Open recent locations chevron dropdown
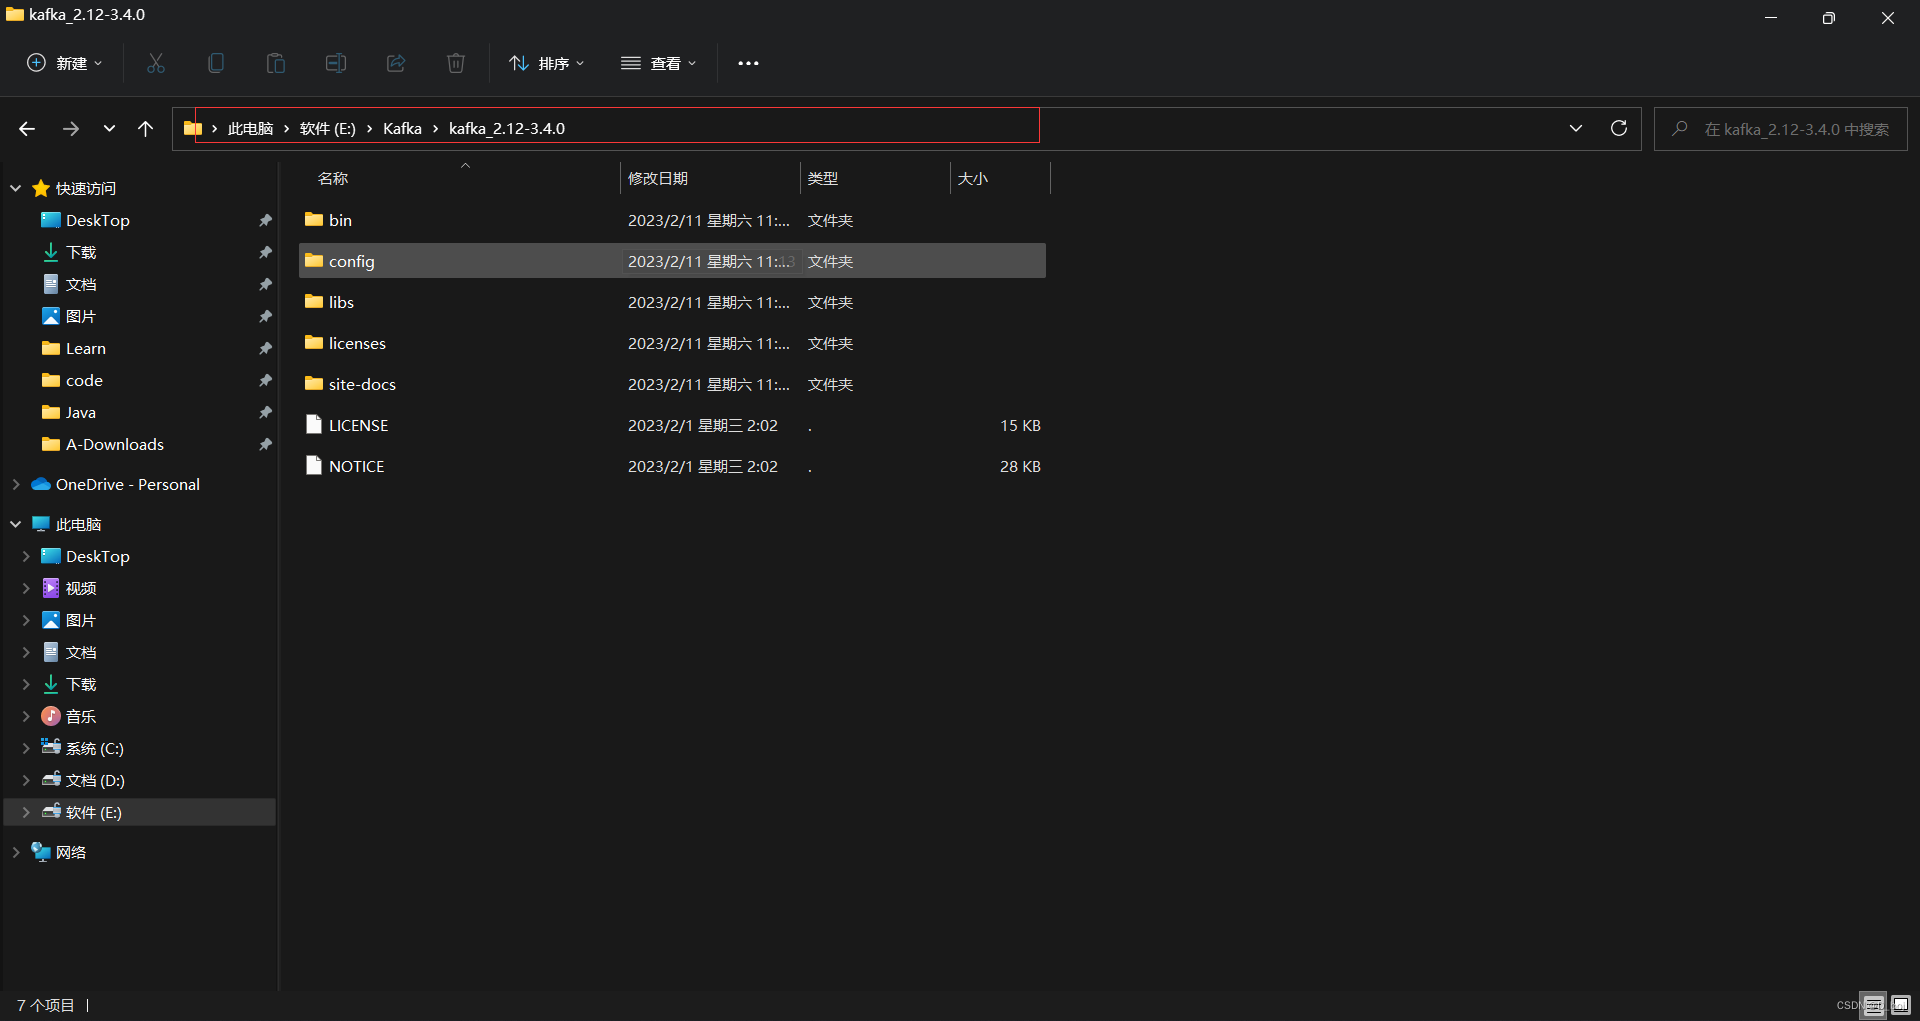1920x1021 pixels. point(109,129)
